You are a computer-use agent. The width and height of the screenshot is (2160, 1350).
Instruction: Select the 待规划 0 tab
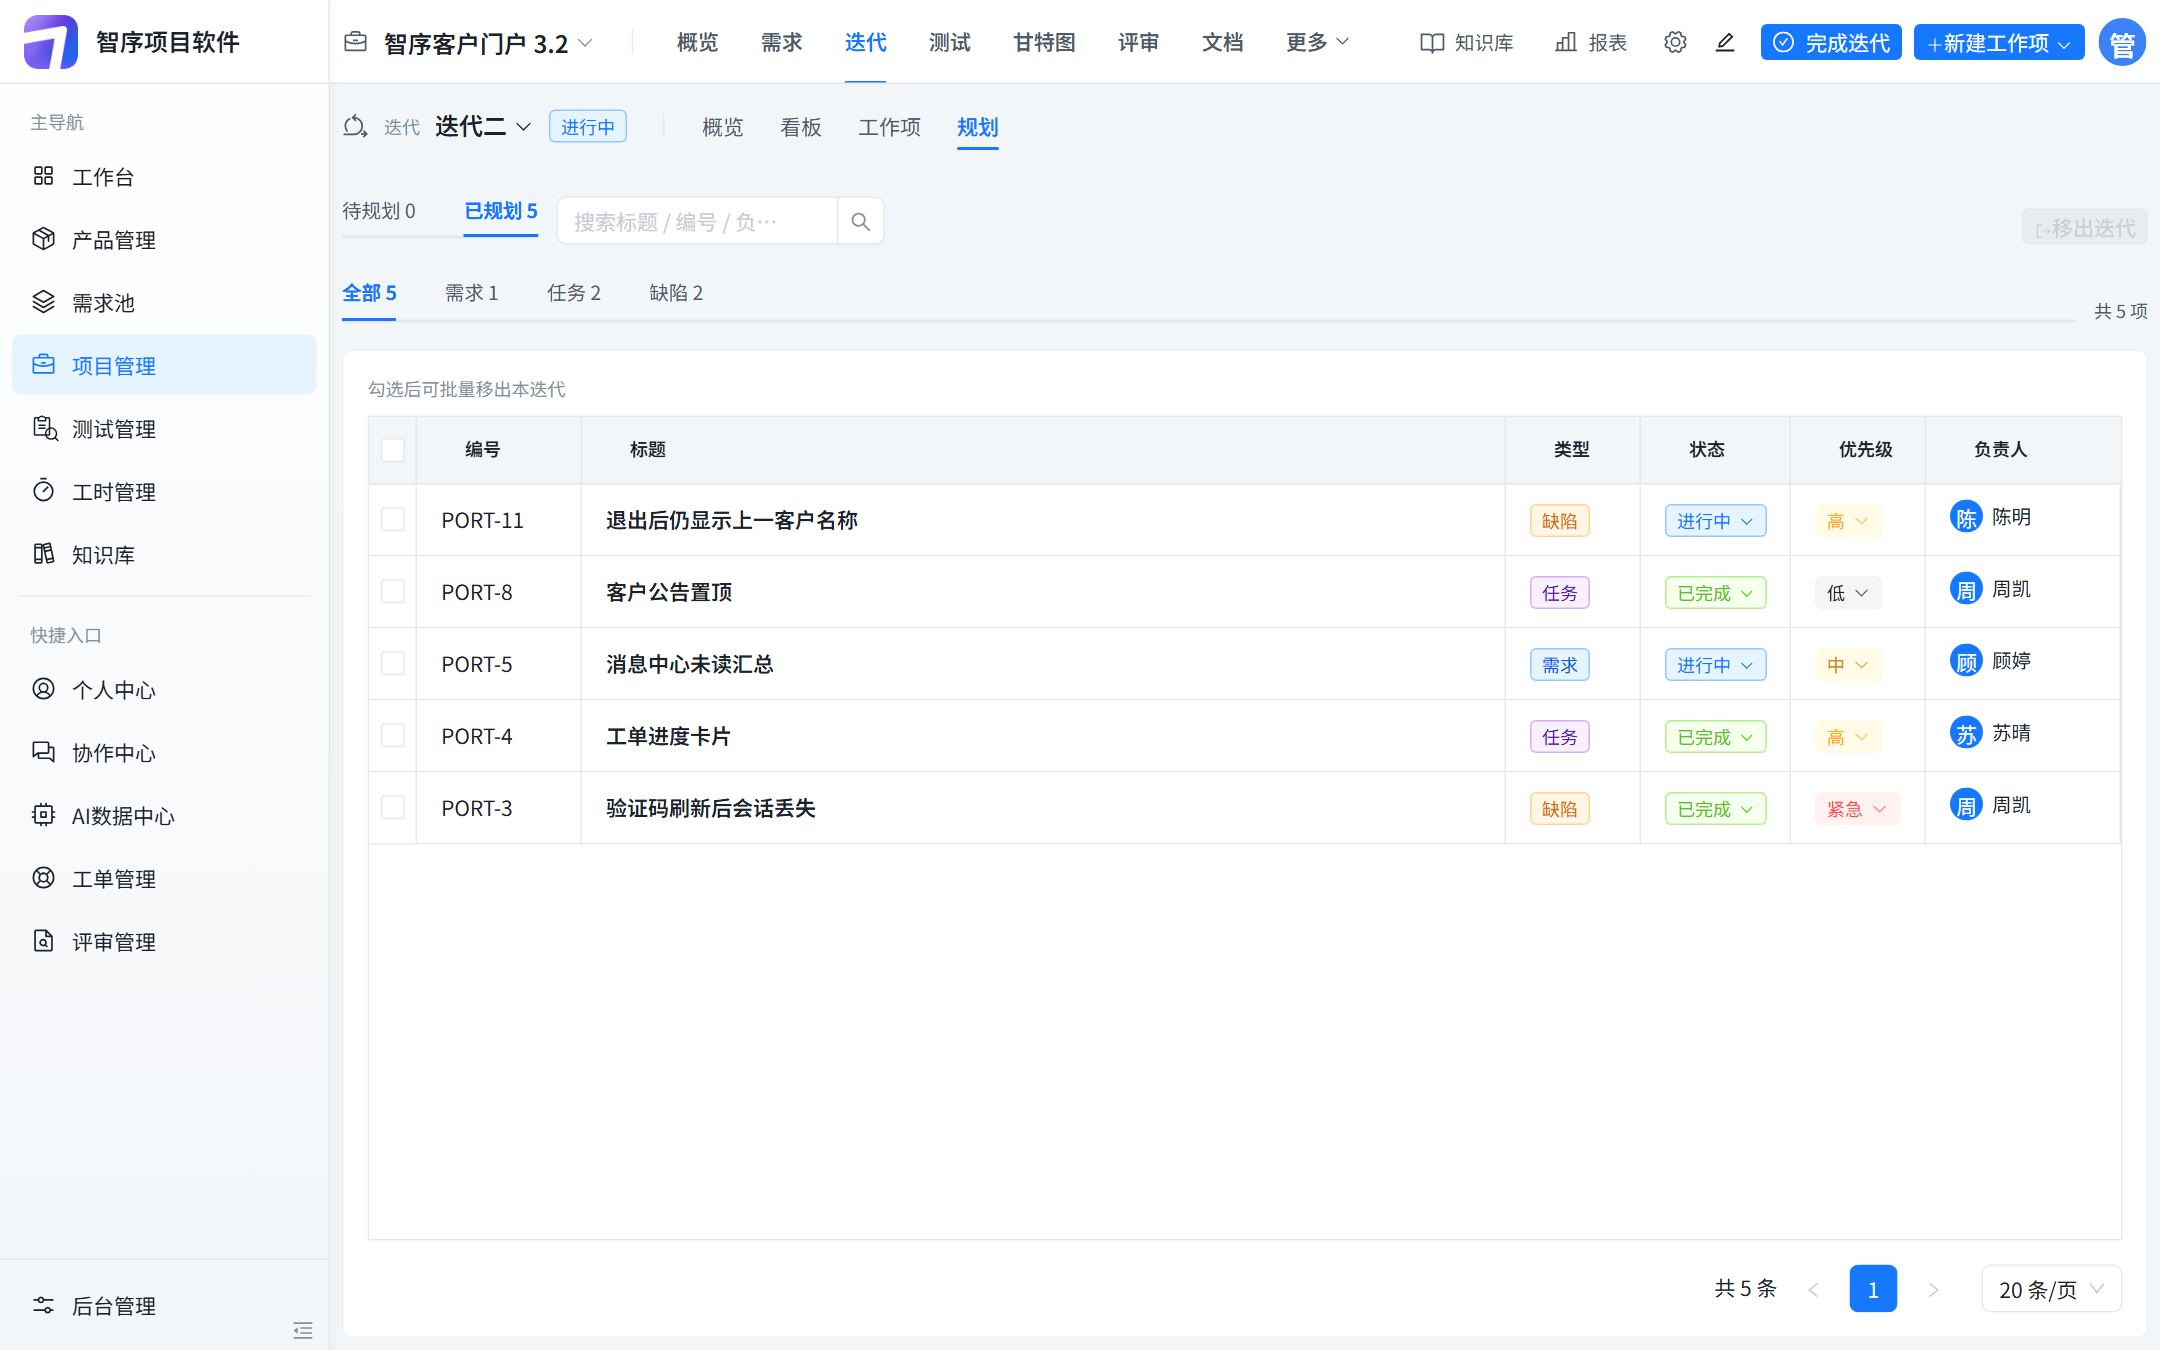click(379, 211)
